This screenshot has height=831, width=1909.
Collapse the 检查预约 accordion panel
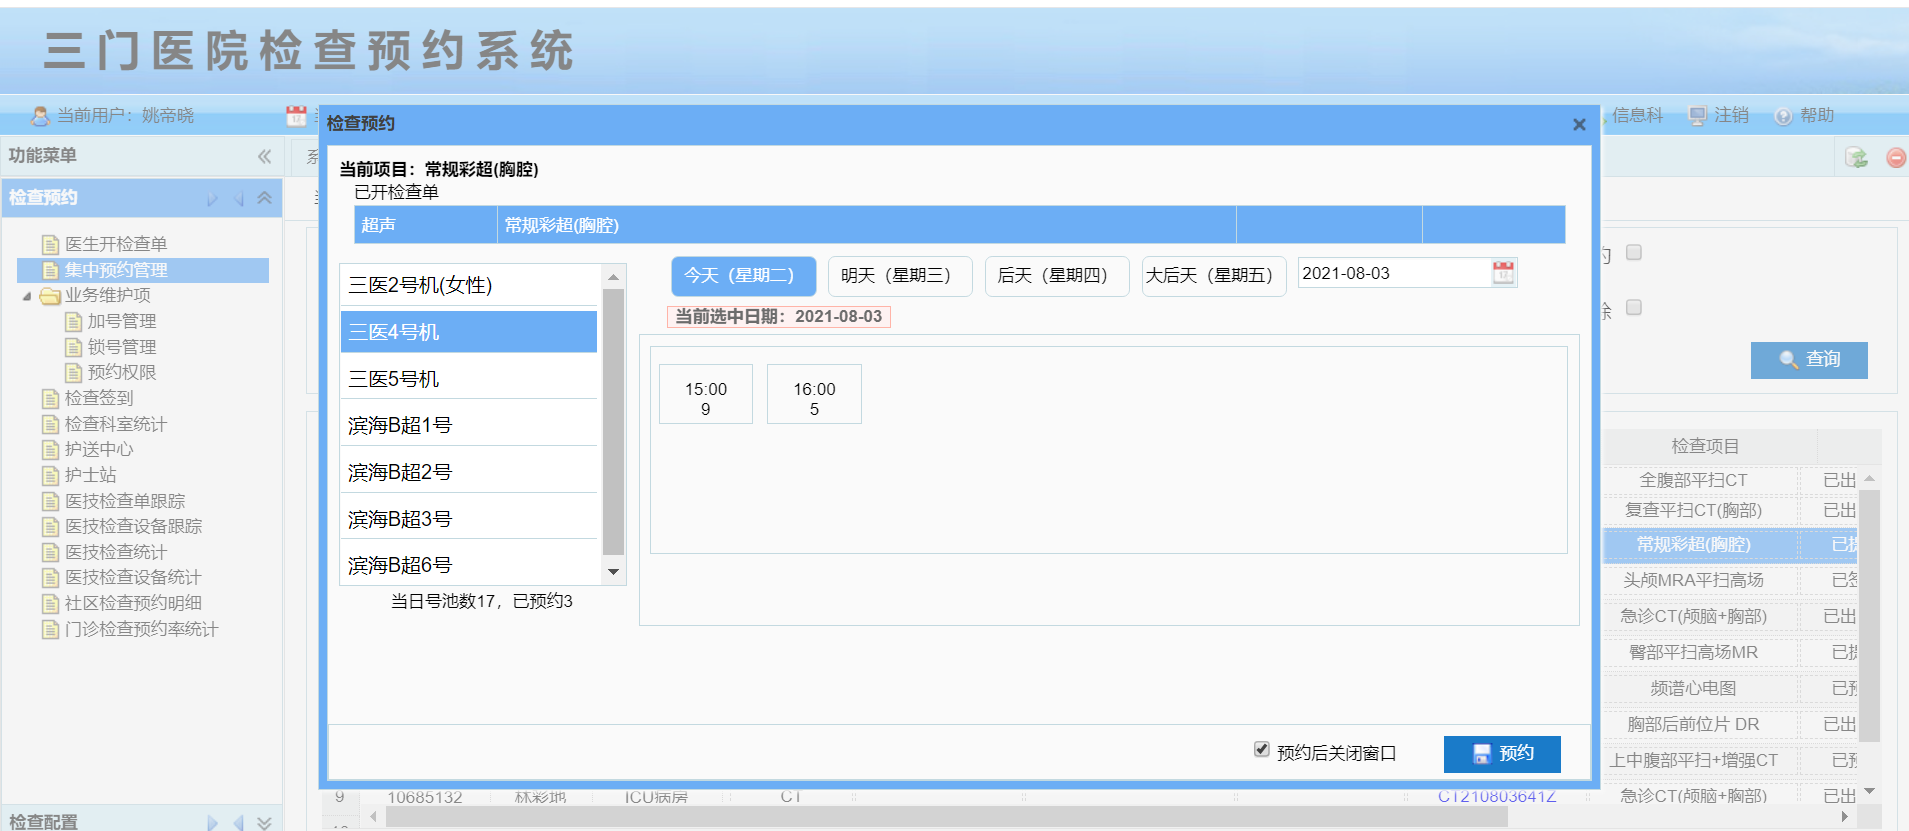(x=264, y=198)
